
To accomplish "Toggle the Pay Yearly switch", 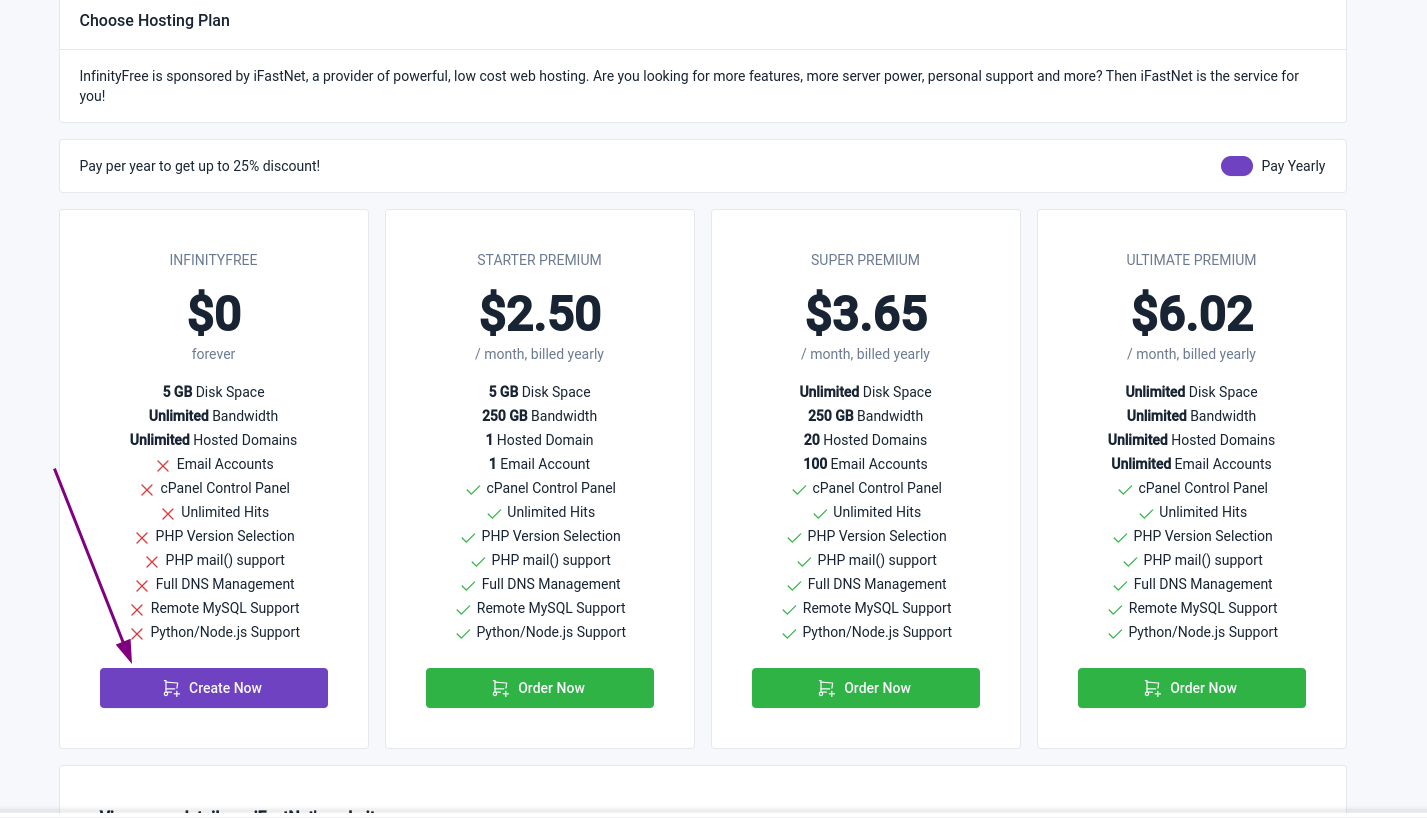I will [x=1236, y=166].
